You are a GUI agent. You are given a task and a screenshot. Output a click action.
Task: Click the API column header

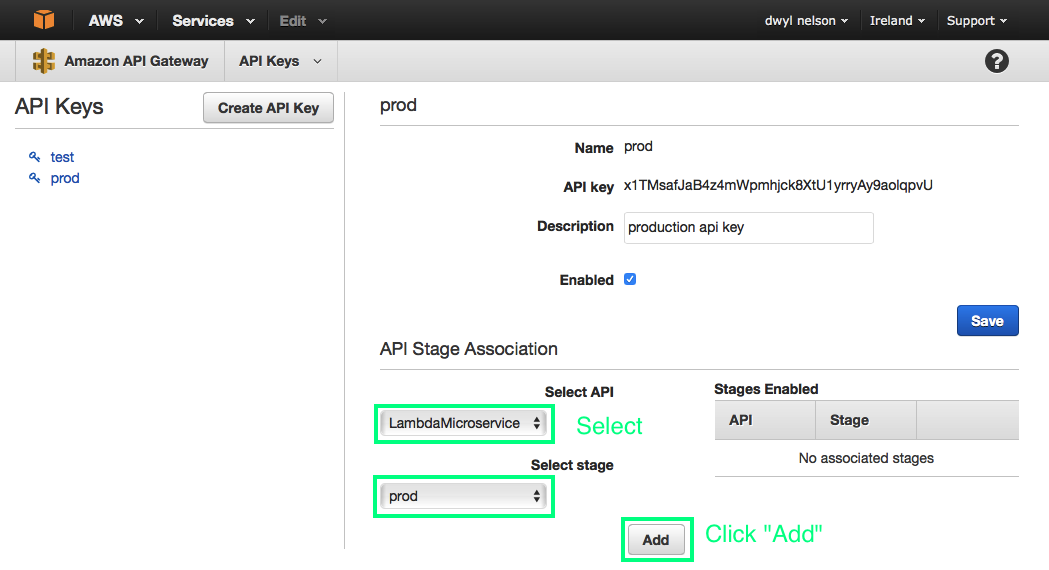pyautogui.click(x=765, y=420)
